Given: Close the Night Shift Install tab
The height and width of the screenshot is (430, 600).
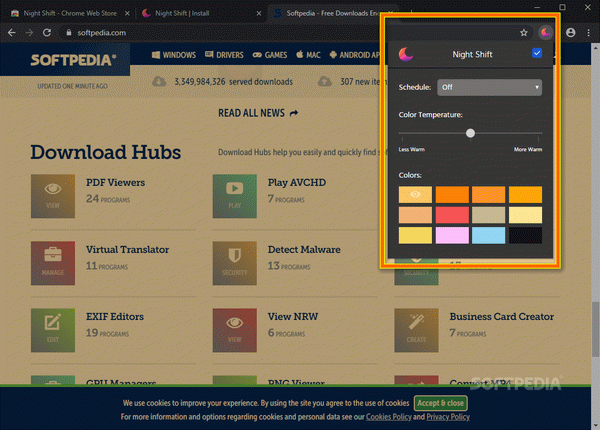Looking at the screenshot, I should click(x=259, y=13).
